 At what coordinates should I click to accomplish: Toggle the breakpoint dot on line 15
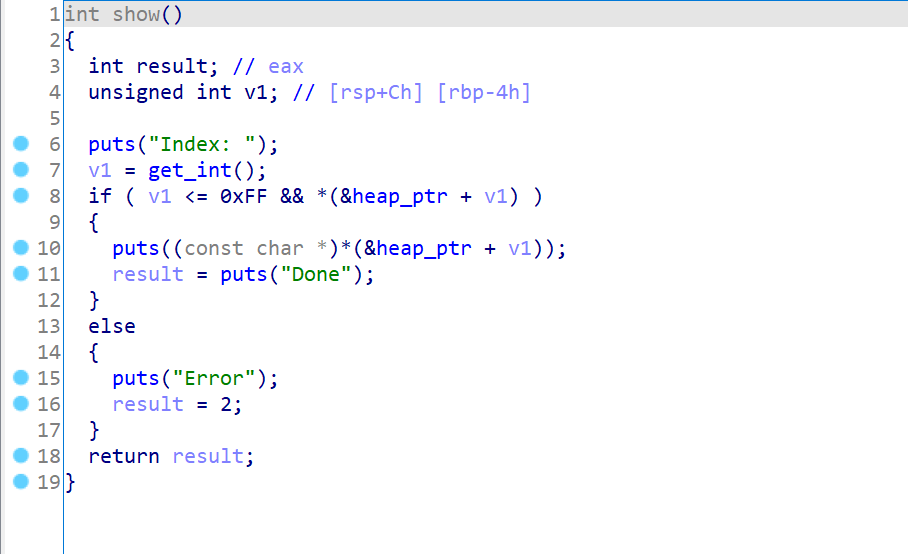point(21,377)
